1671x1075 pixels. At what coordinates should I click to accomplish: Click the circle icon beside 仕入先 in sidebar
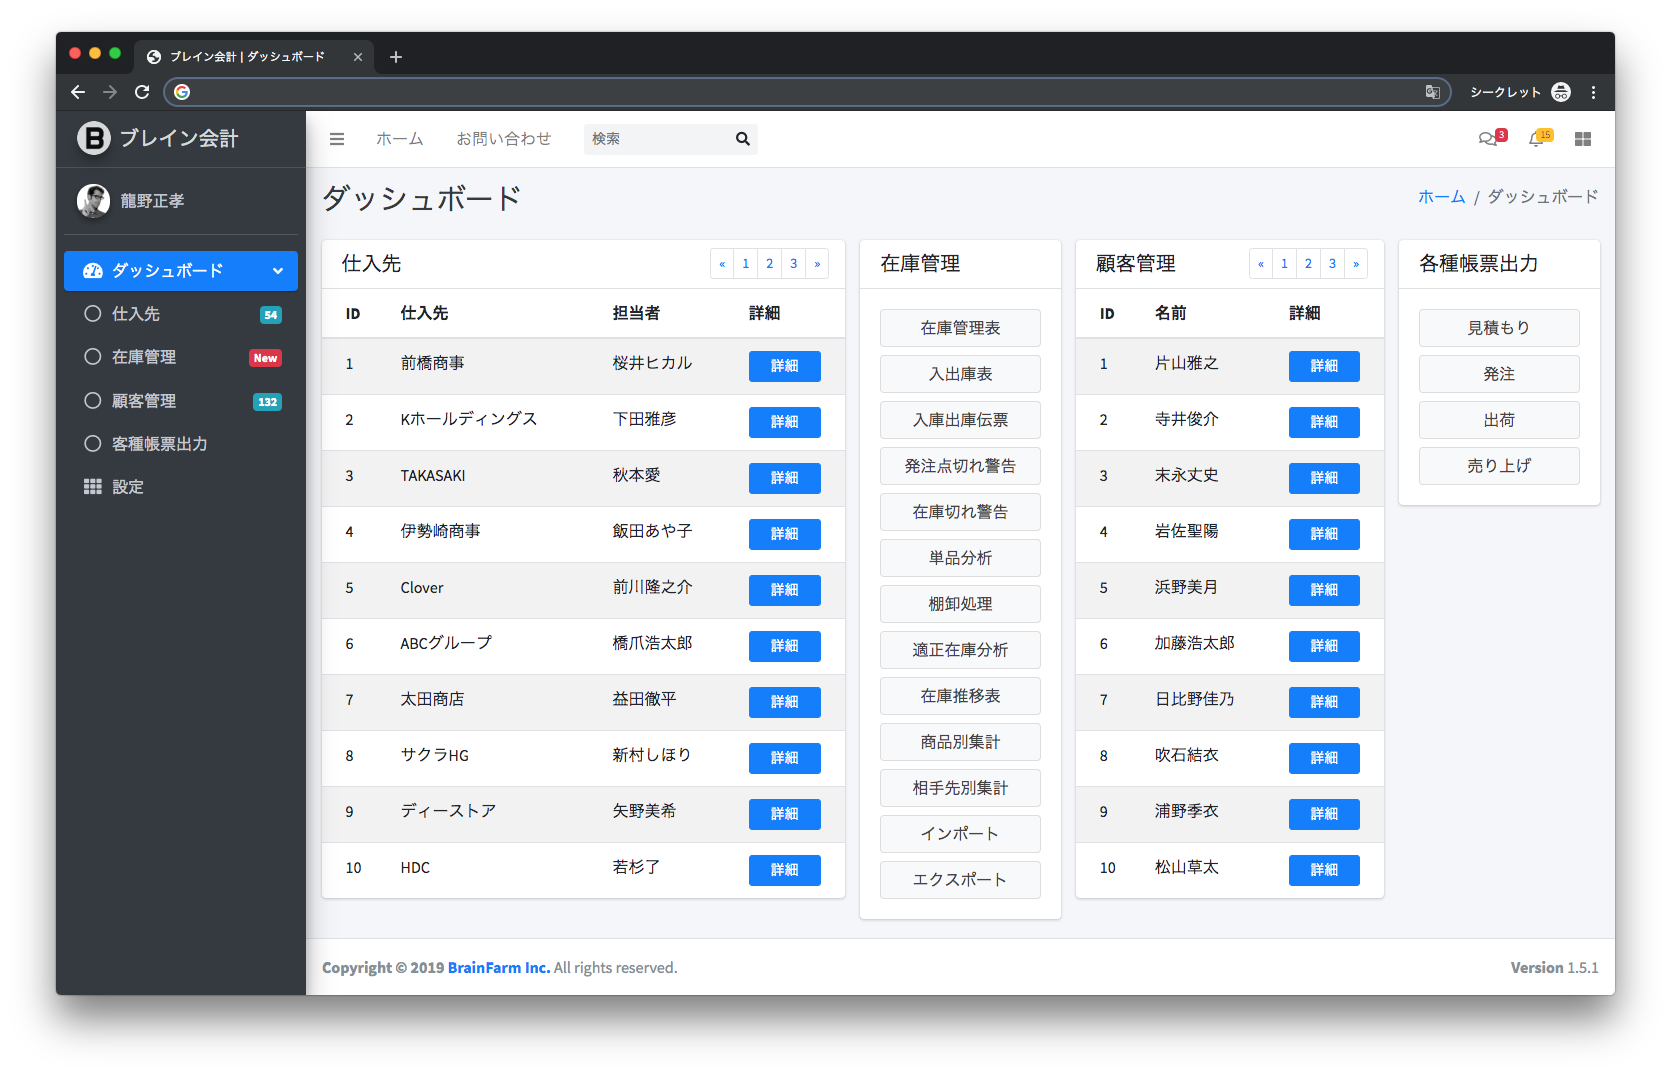tap(93, 314)
